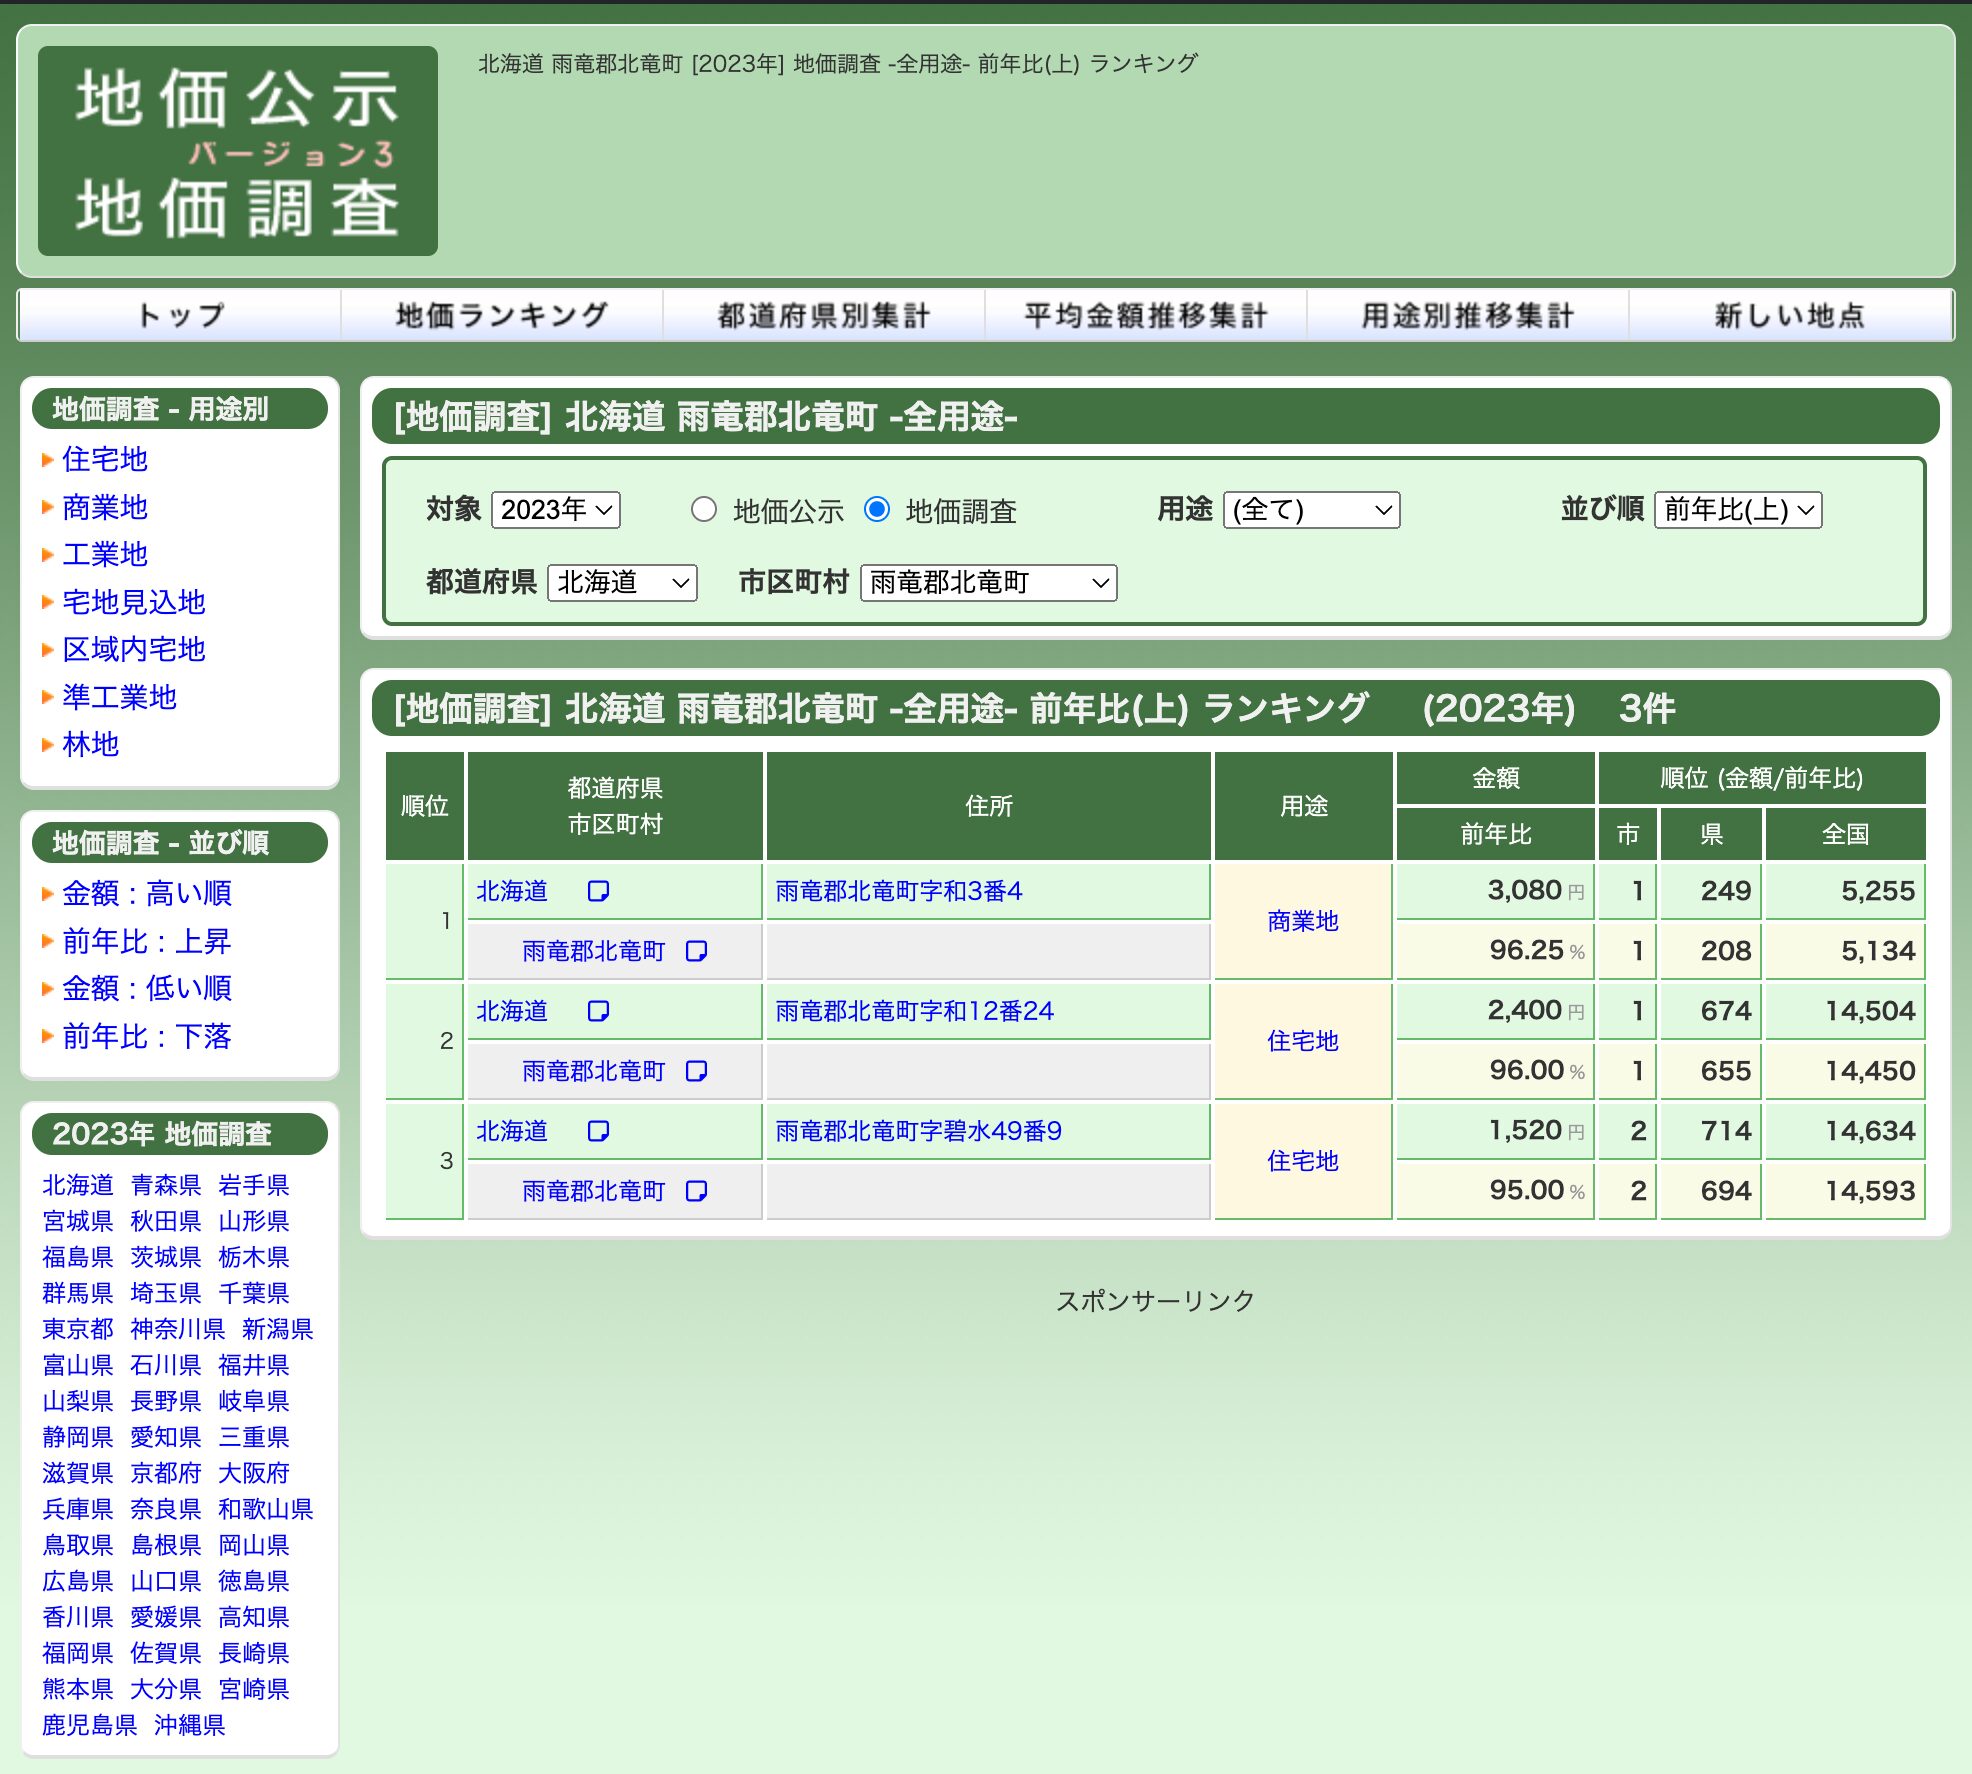Open the address 雨竜郡北竜町字和3番4

899,891
